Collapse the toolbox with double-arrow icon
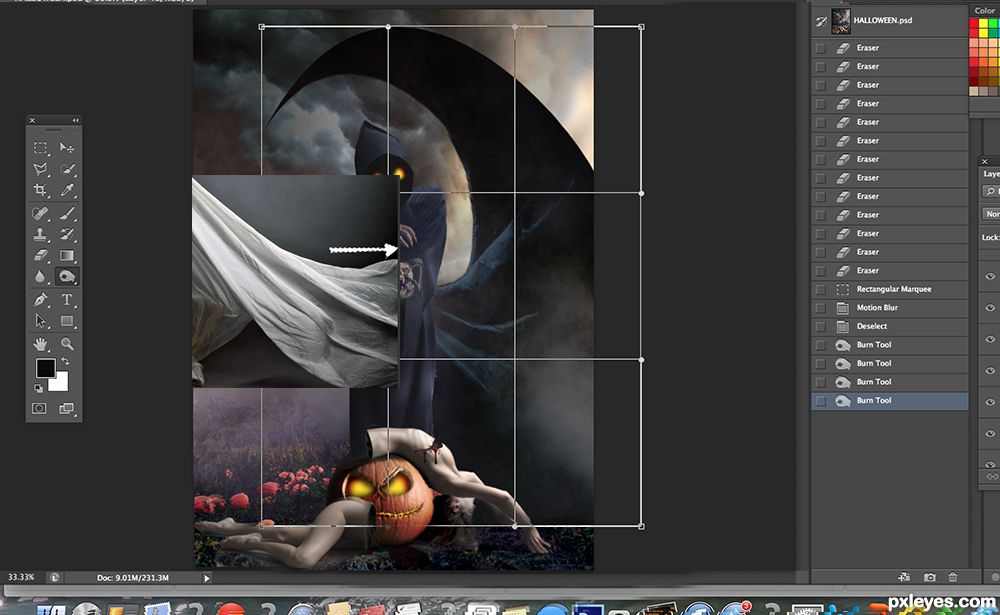Image resolution: width=1000 pixels, height=615 pixels. tap(75, 120)
